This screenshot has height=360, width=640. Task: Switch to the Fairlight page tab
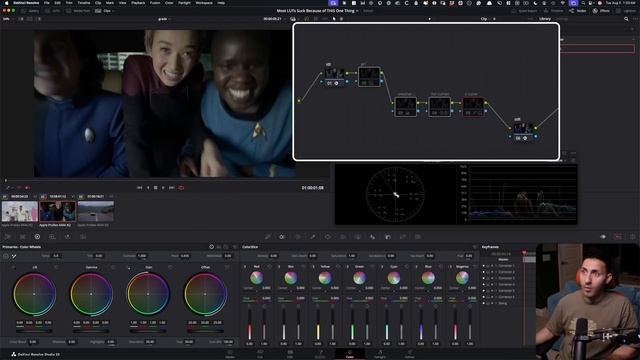(x=380, y=354)
